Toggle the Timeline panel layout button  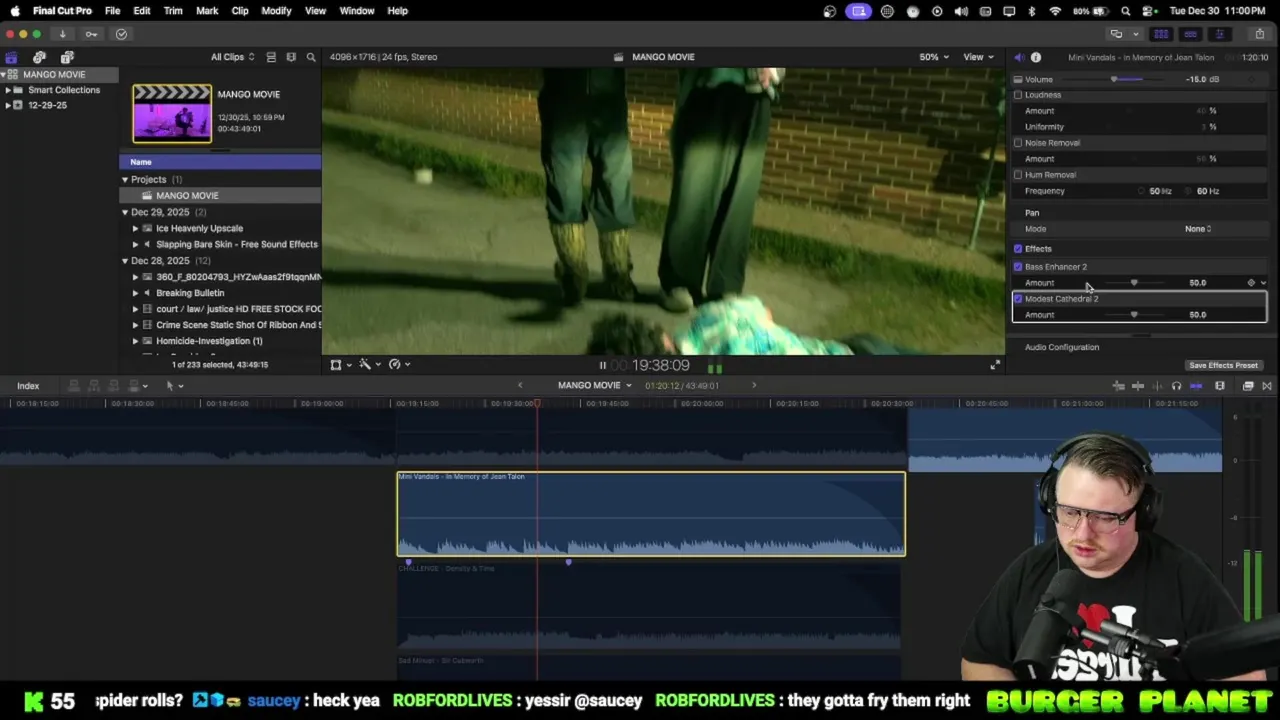pos(1190,34)
